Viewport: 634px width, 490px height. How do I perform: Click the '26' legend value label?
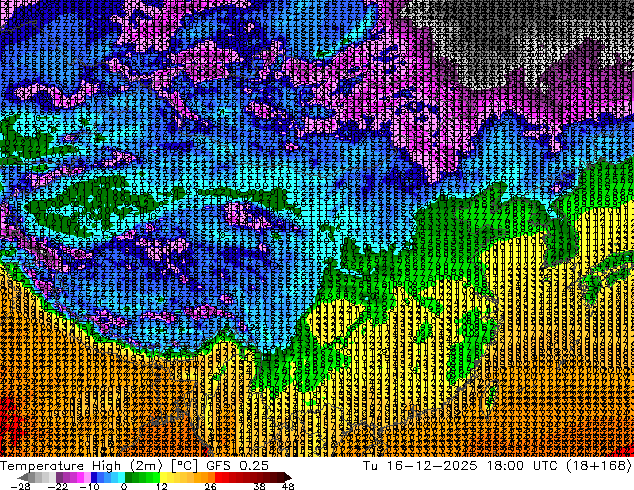[x=212, y=486]
